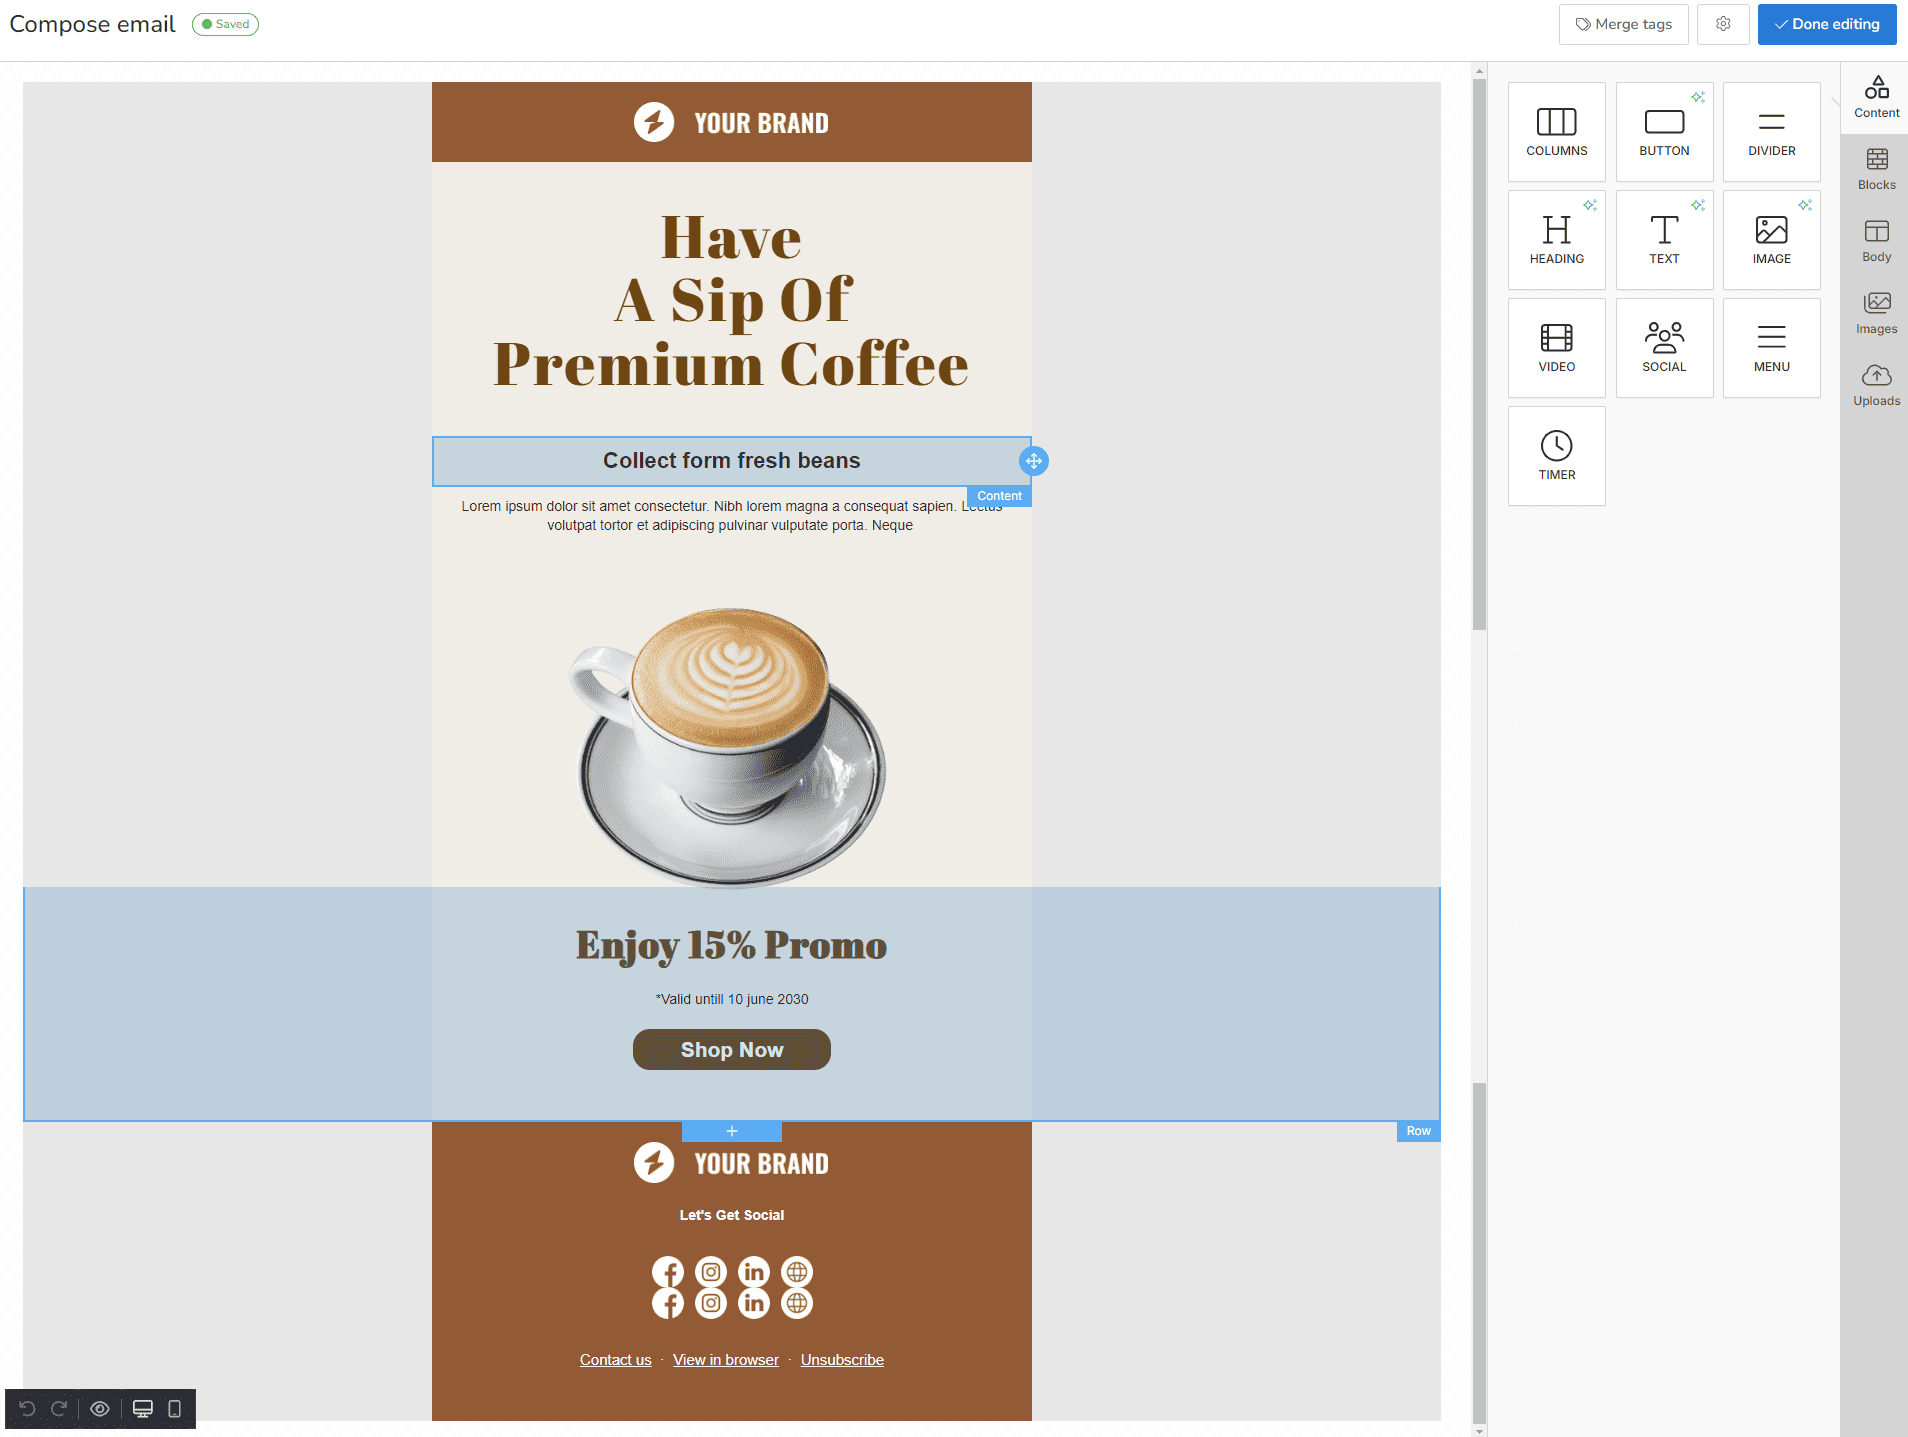Click the plus button to add row
Screen dimensions: 1908x1437
click(x=732, y=1131)
